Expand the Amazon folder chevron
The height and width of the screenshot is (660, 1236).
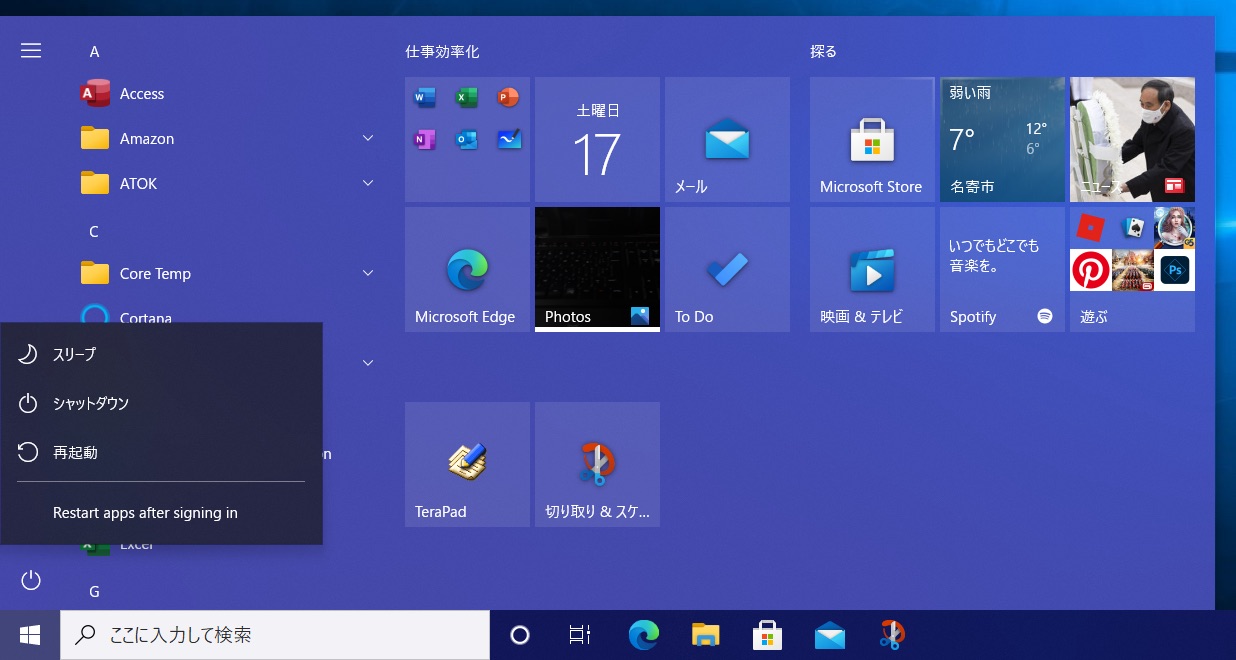pyautogui.click(x=368, y=138)
